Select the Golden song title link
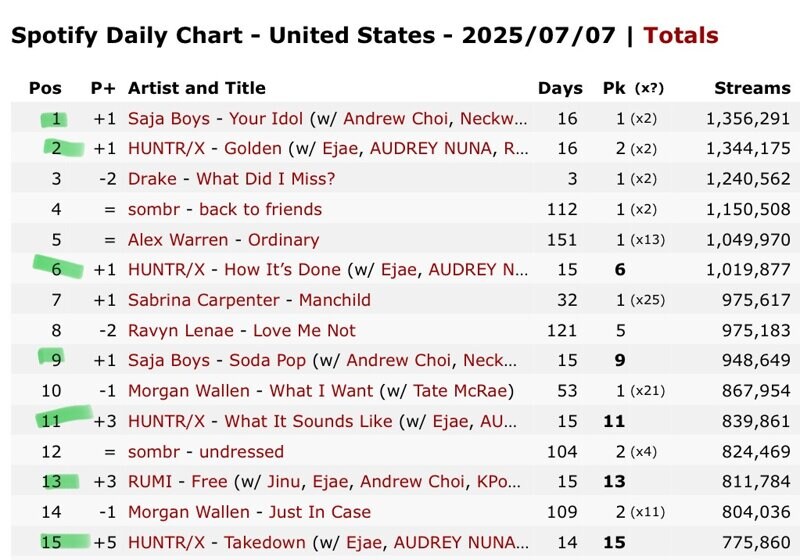 (x=253, y=148)
